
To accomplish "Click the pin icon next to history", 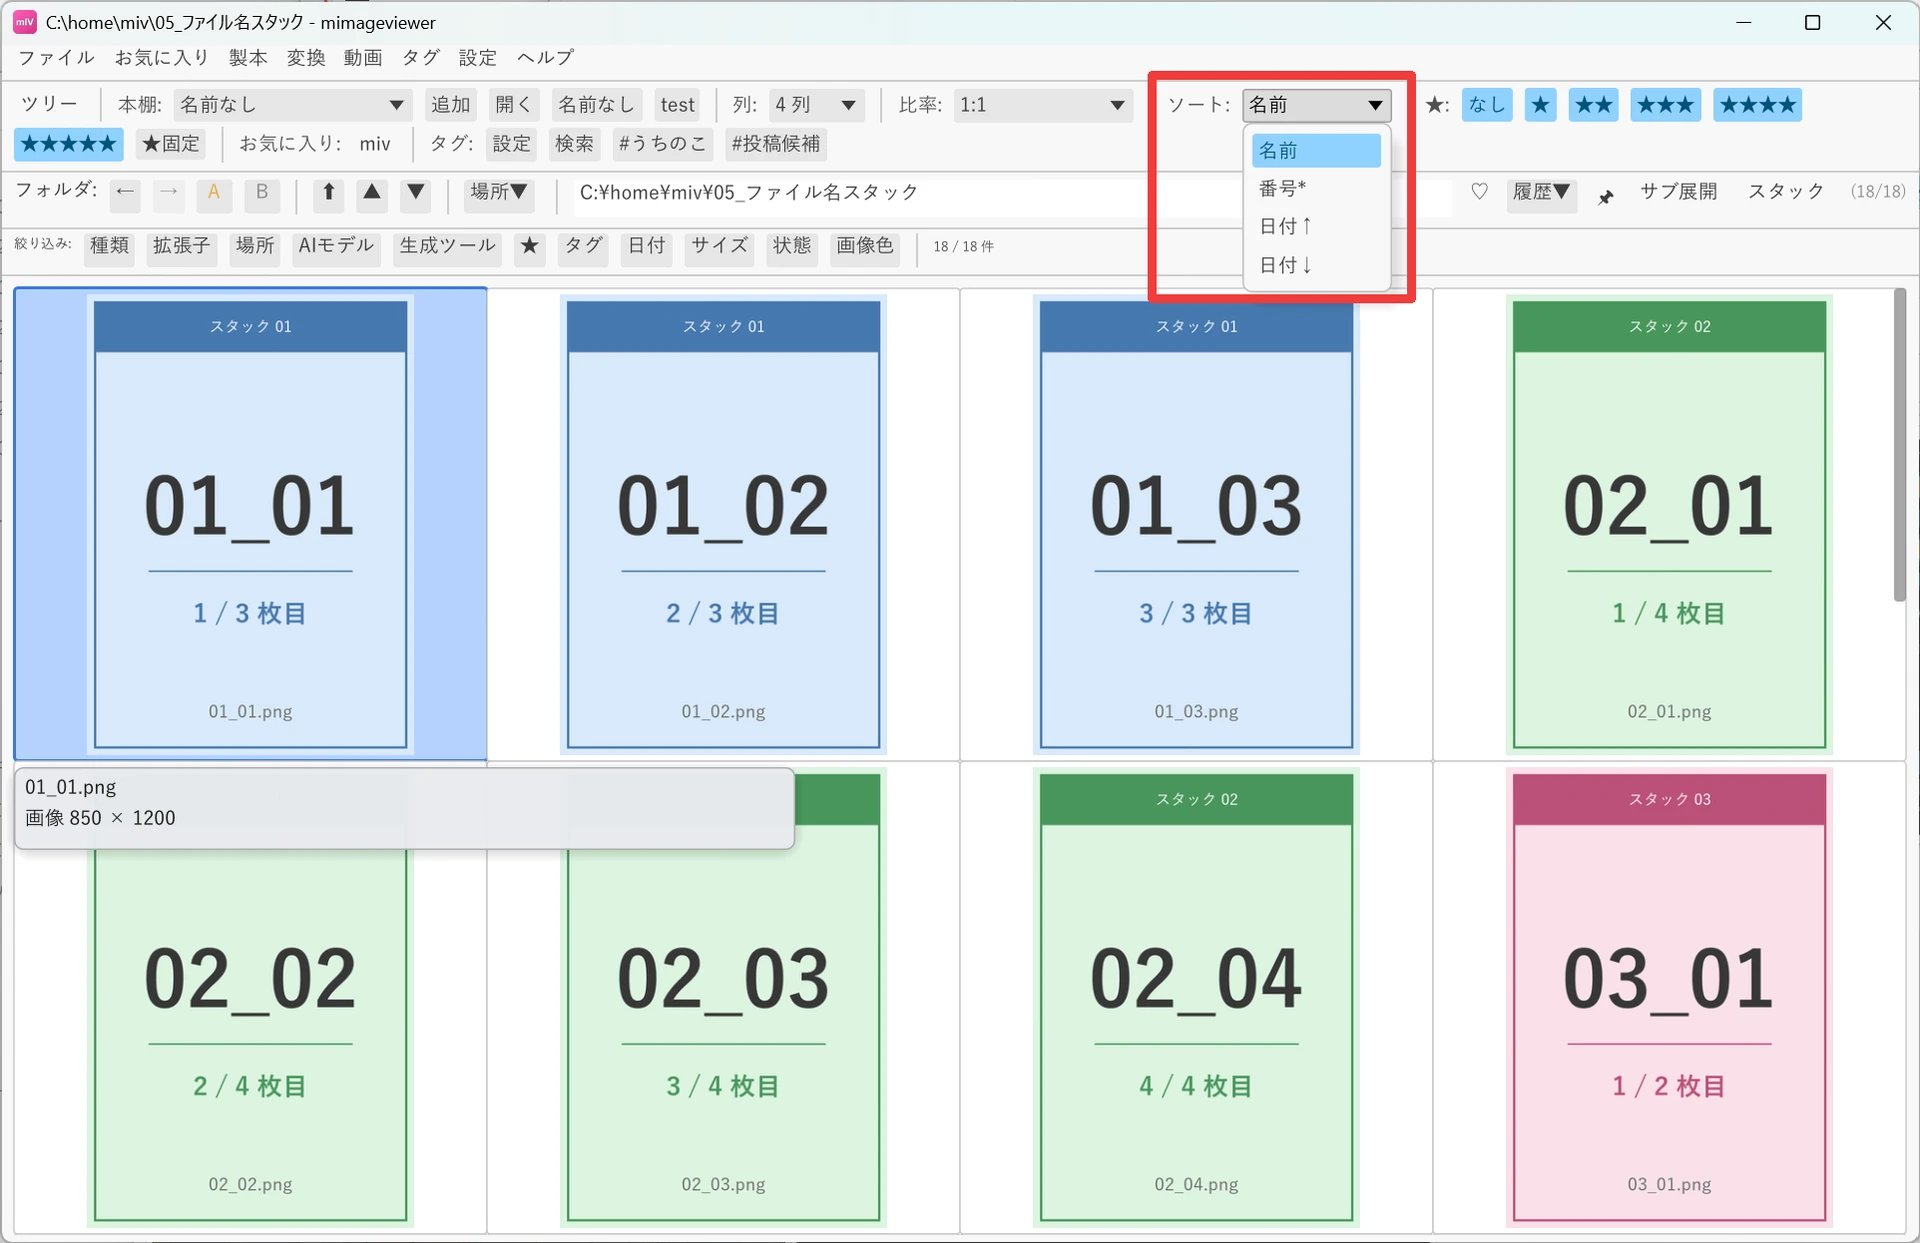I will pyautogui.click(x=1606, y=196).
